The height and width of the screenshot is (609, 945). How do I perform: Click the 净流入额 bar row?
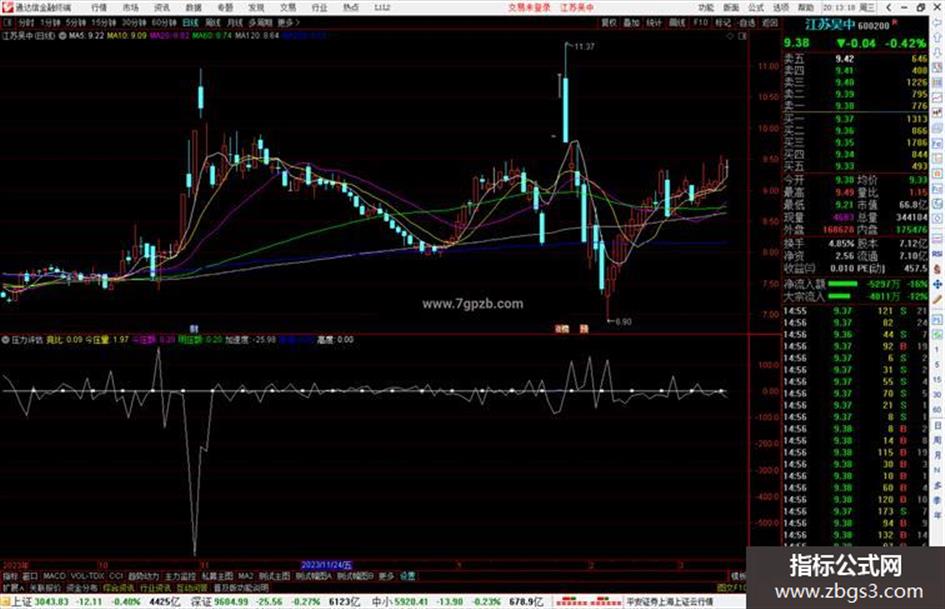click(855, 283)
